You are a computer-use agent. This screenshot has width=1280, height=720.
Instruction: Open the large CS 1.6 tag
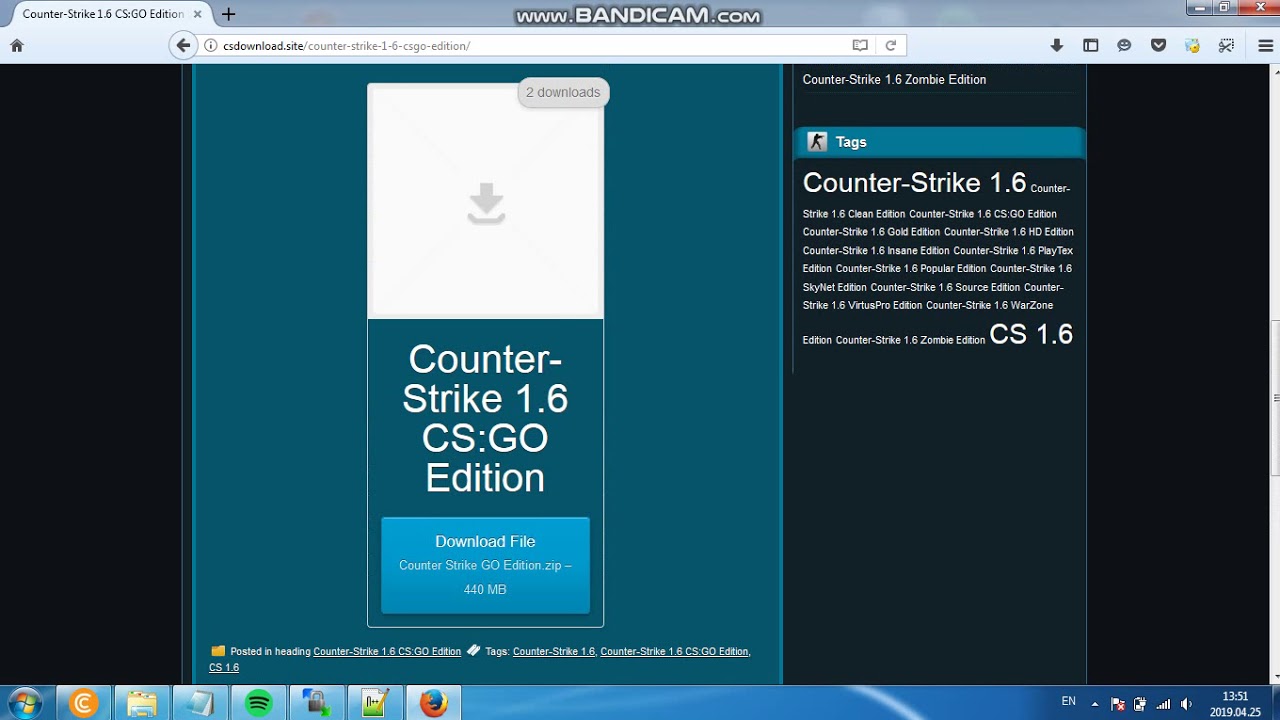[x=1031, y=334]
